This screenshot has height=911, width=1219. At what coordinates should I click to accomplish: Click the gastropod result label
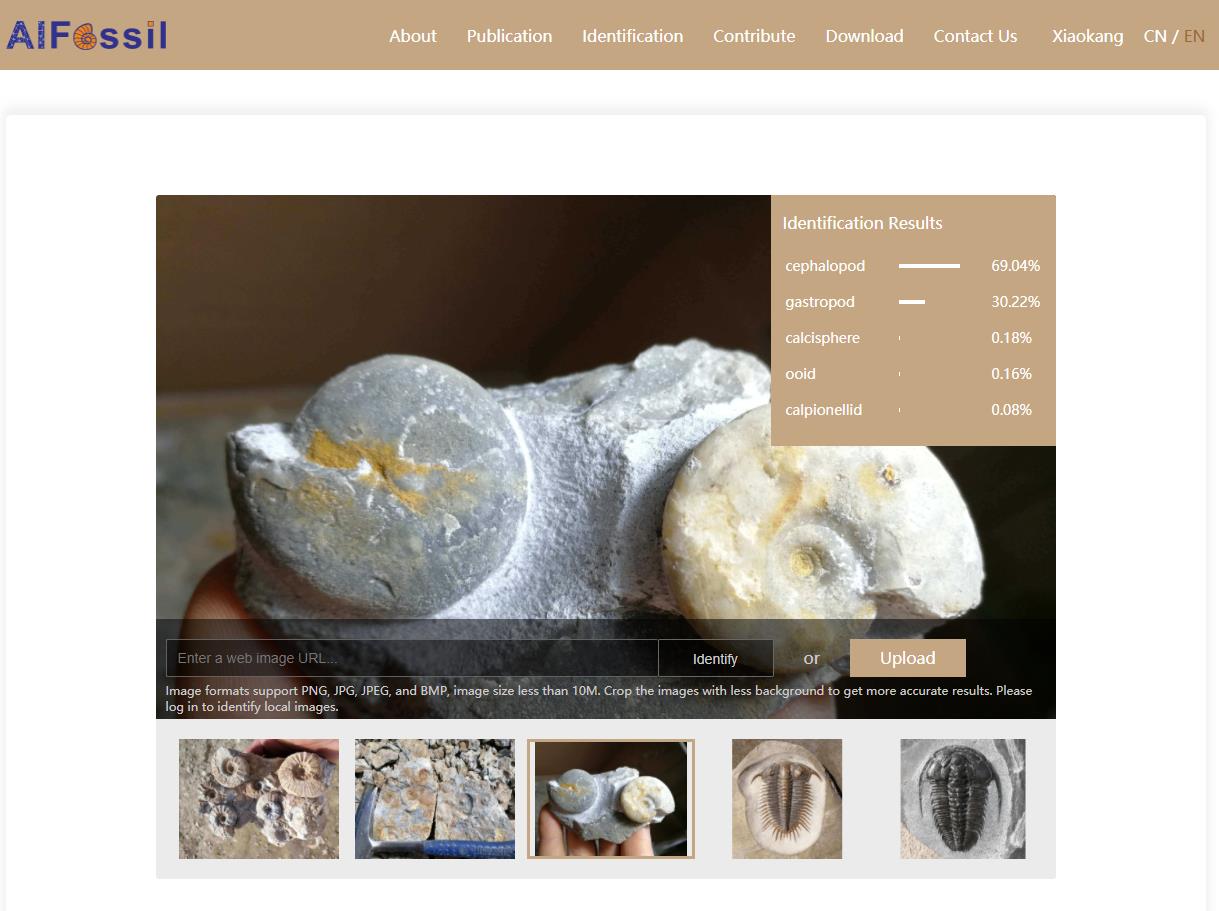(820, 302)
